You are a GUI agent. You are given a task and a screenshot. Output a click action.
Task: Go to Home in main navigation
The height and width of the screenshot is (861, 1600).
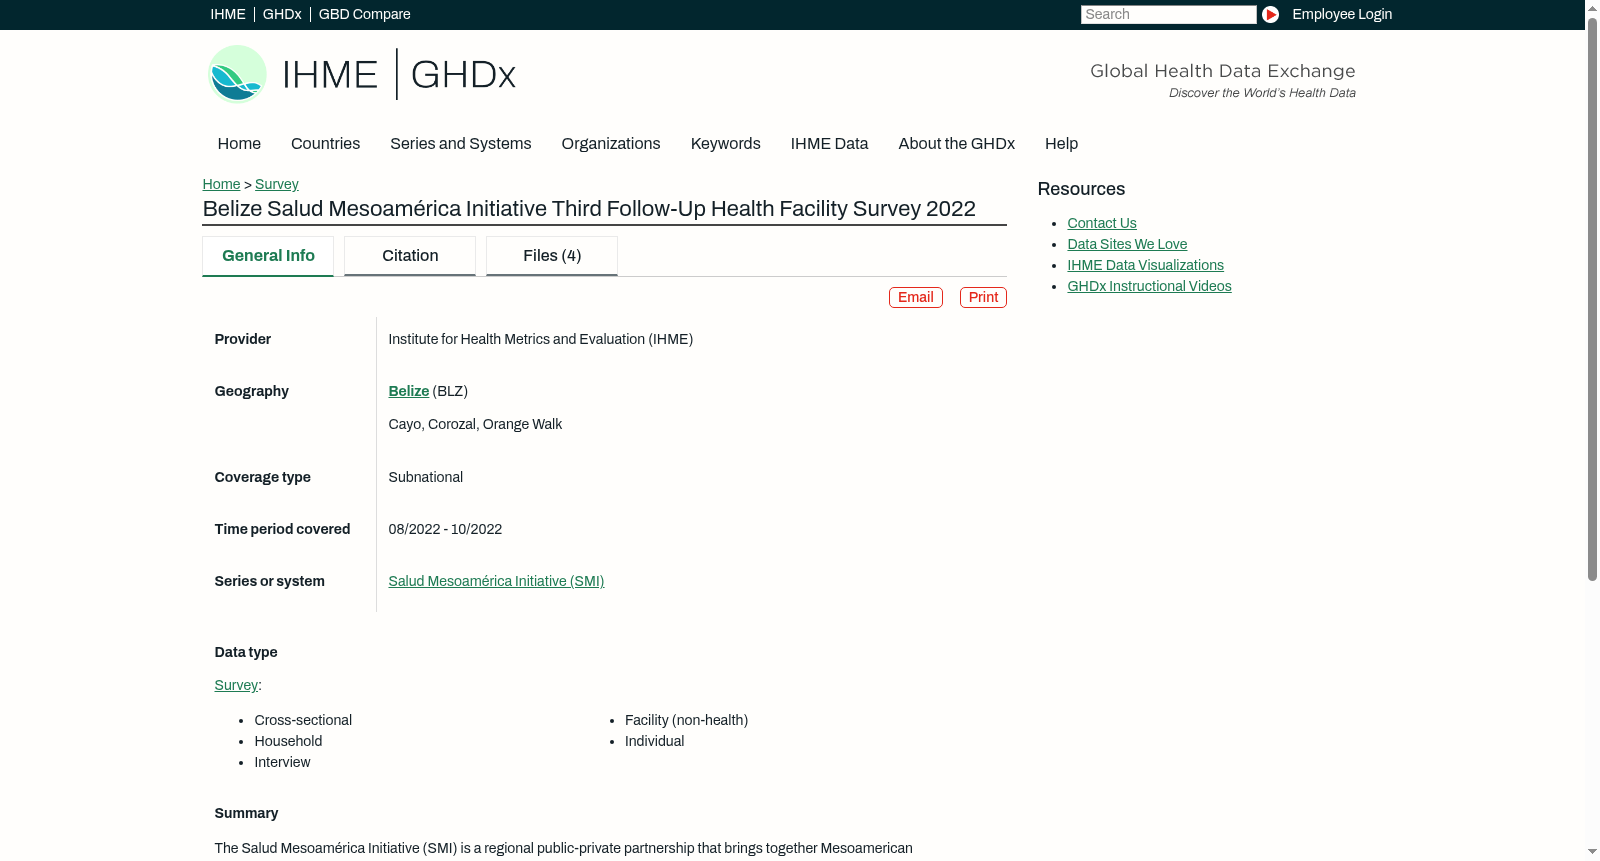point(239,144)
